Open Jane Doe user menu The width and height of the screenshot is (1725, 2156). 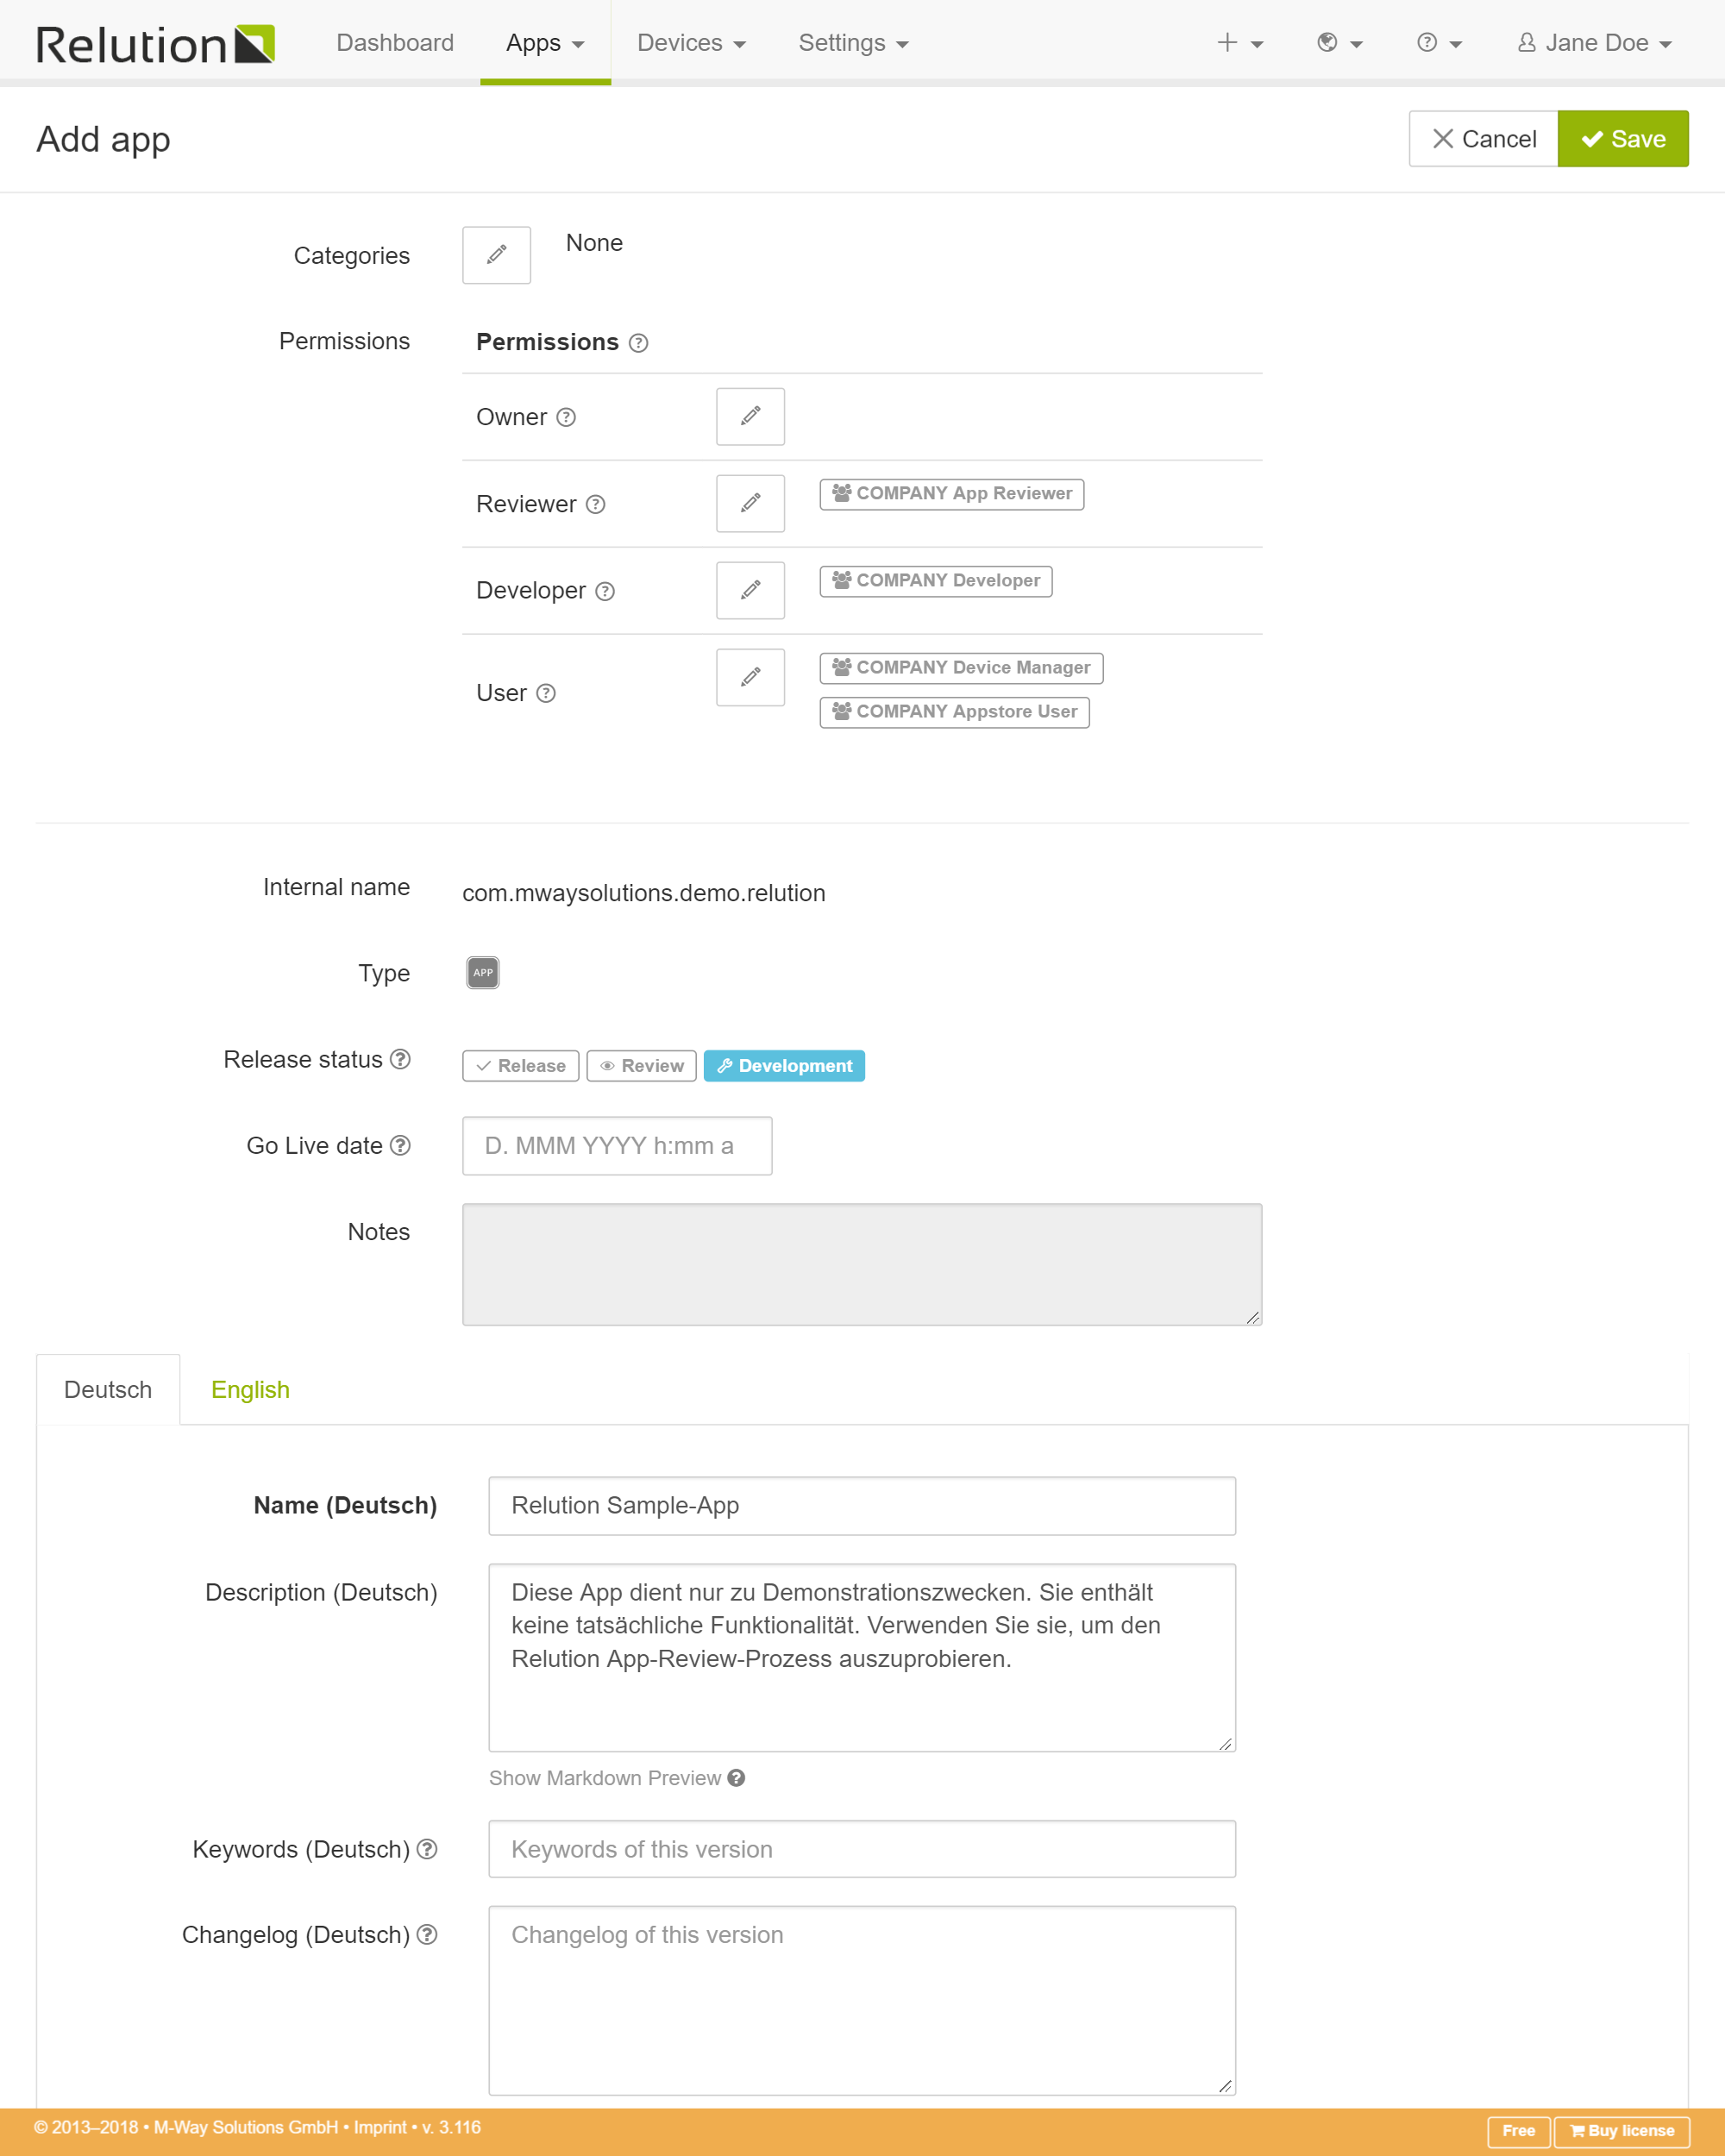(x=1594, y=43)
